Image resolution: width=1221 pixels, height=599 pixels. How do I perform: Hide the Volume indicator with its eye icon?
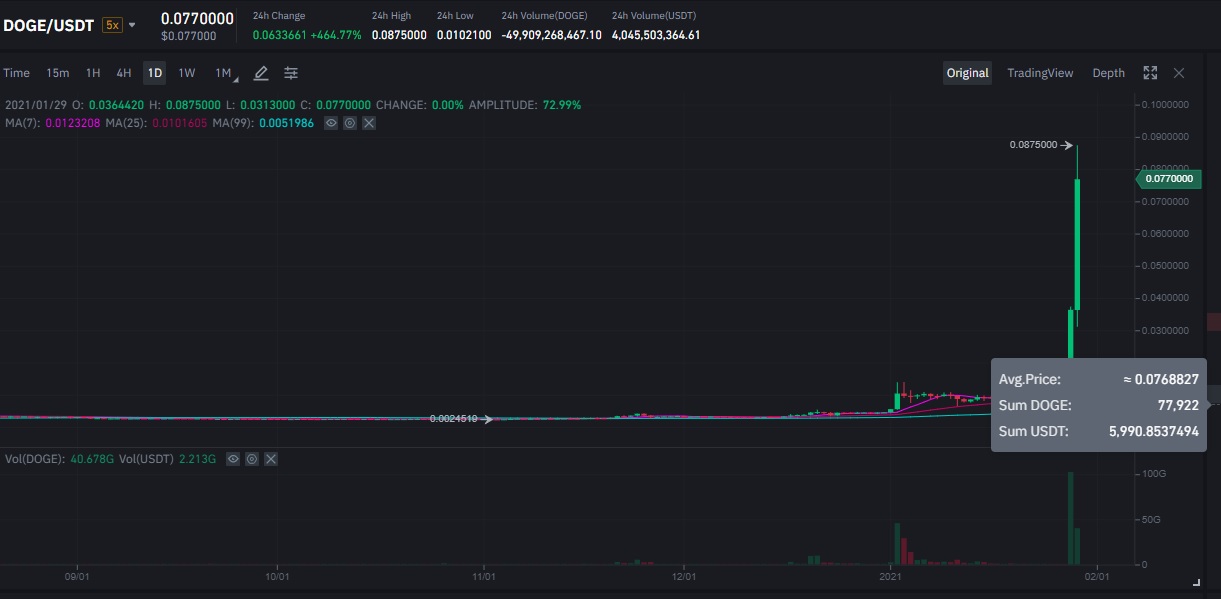click(x=233, y=458)
